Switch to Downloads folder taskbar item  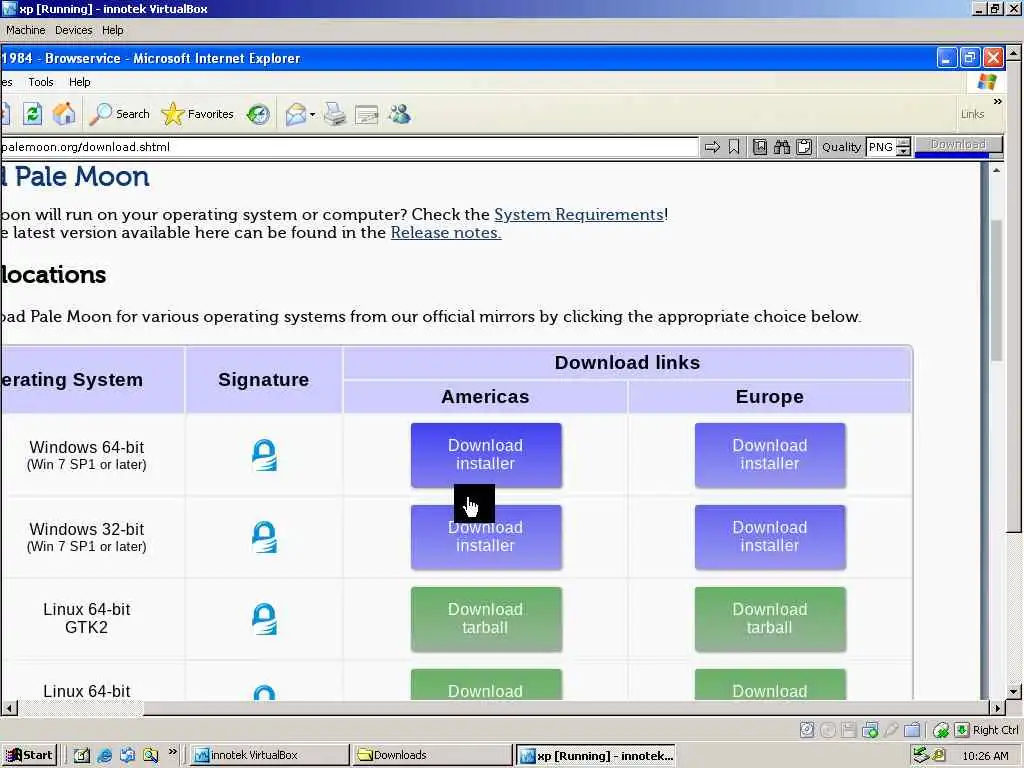(x=432, y=755)
